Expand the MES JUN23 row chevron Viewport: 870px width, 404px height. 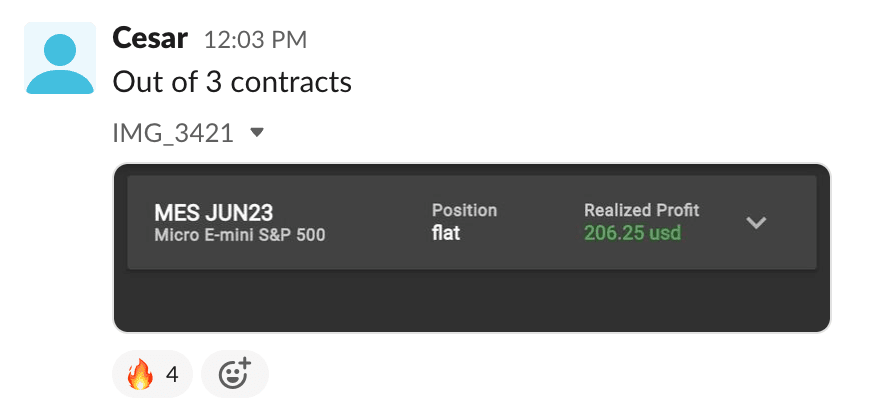click(x=757, y=222)
